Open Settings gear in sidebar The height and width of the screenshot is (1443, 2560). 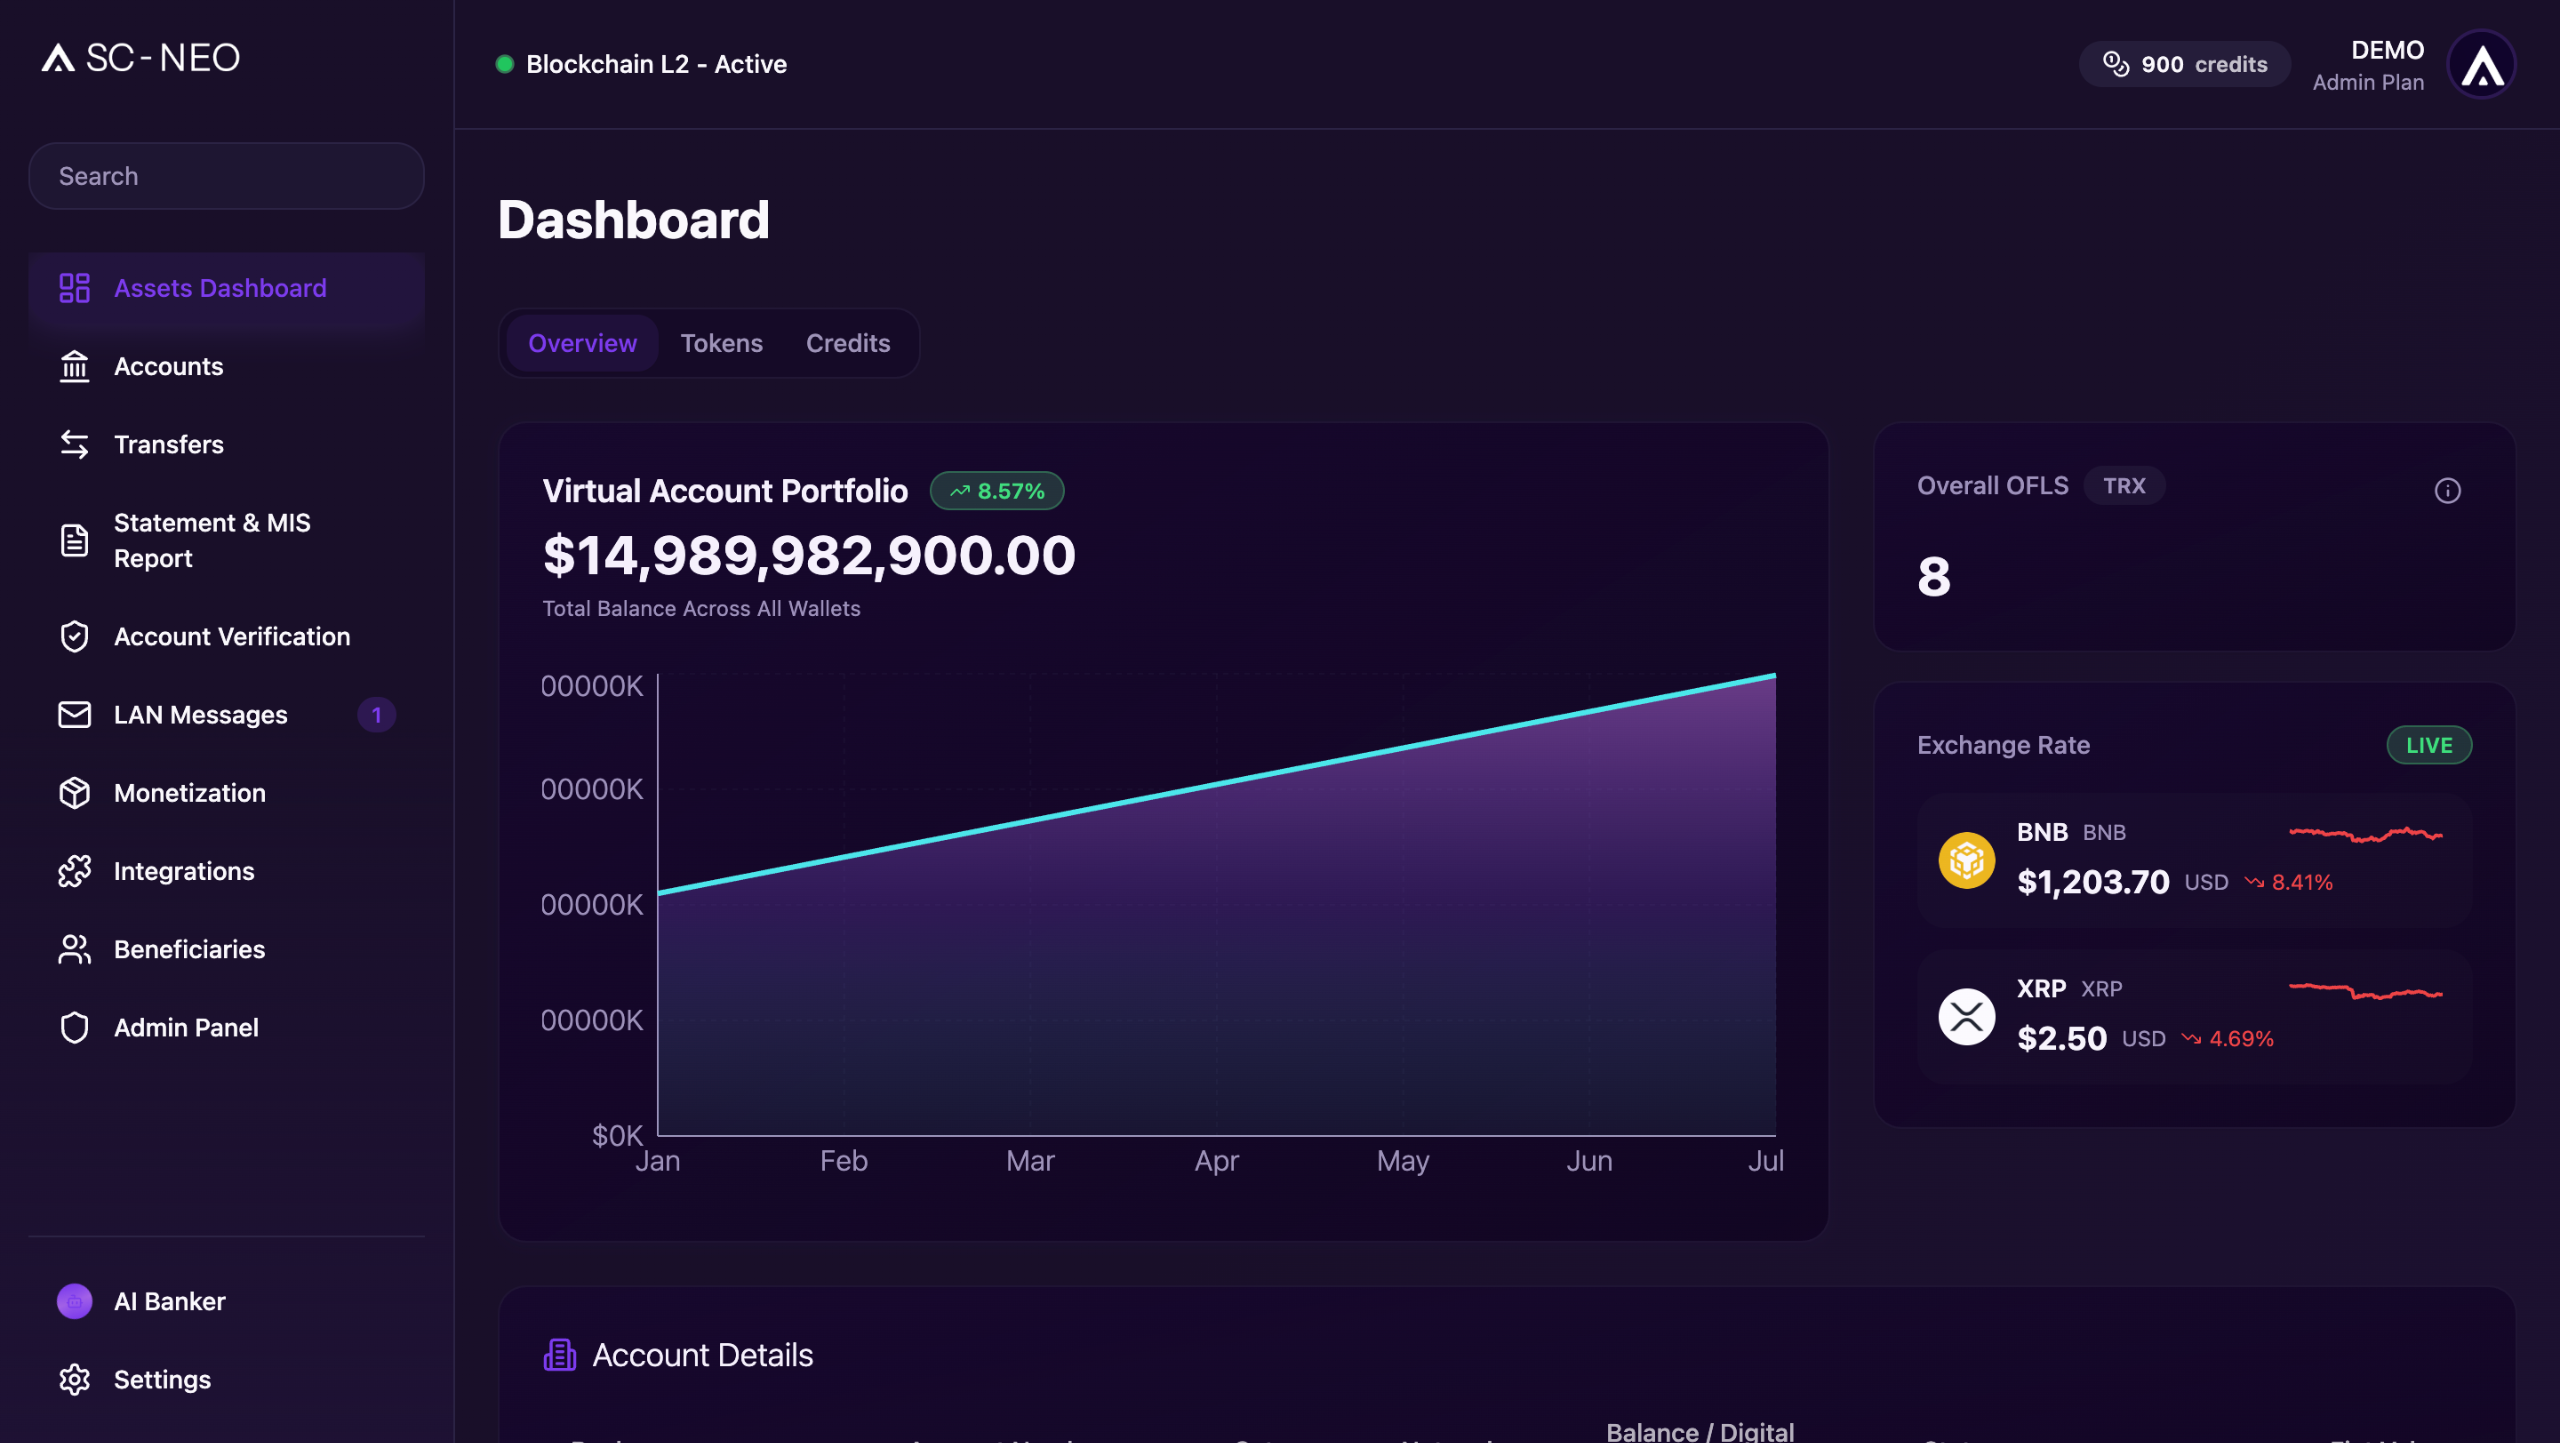click(x=74, y=1379)
